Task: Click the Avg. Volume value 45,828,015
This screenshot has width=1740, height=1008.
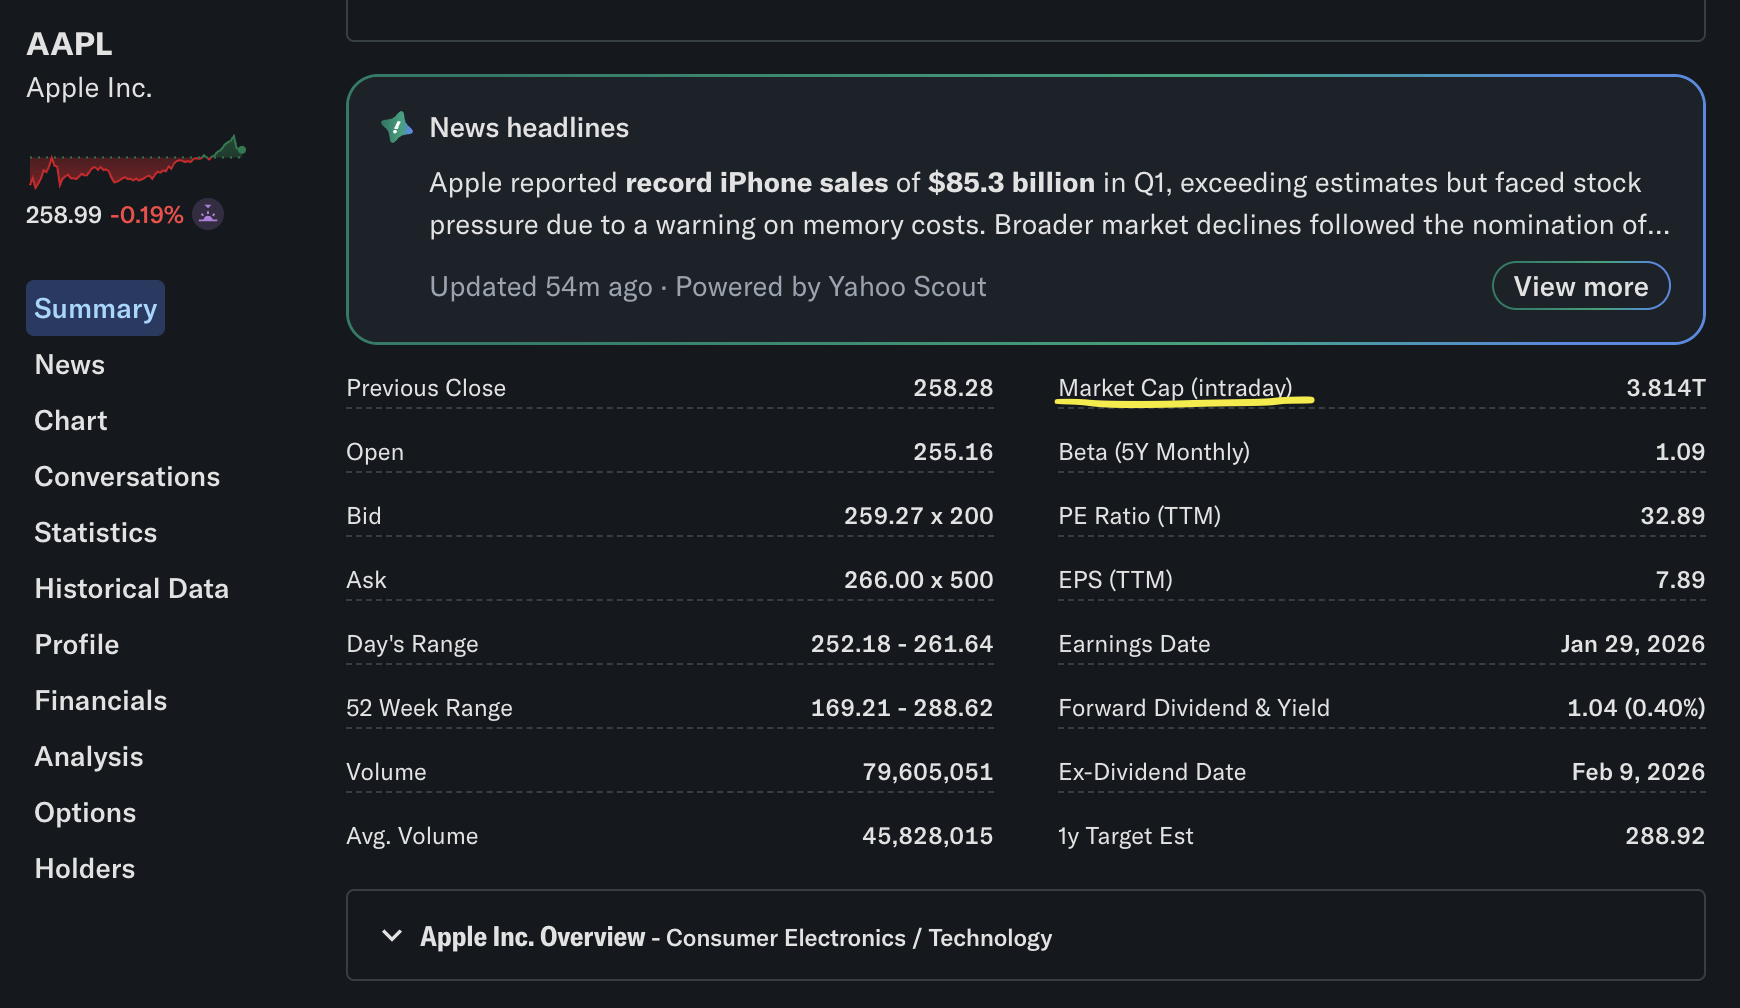Action: 928,836
